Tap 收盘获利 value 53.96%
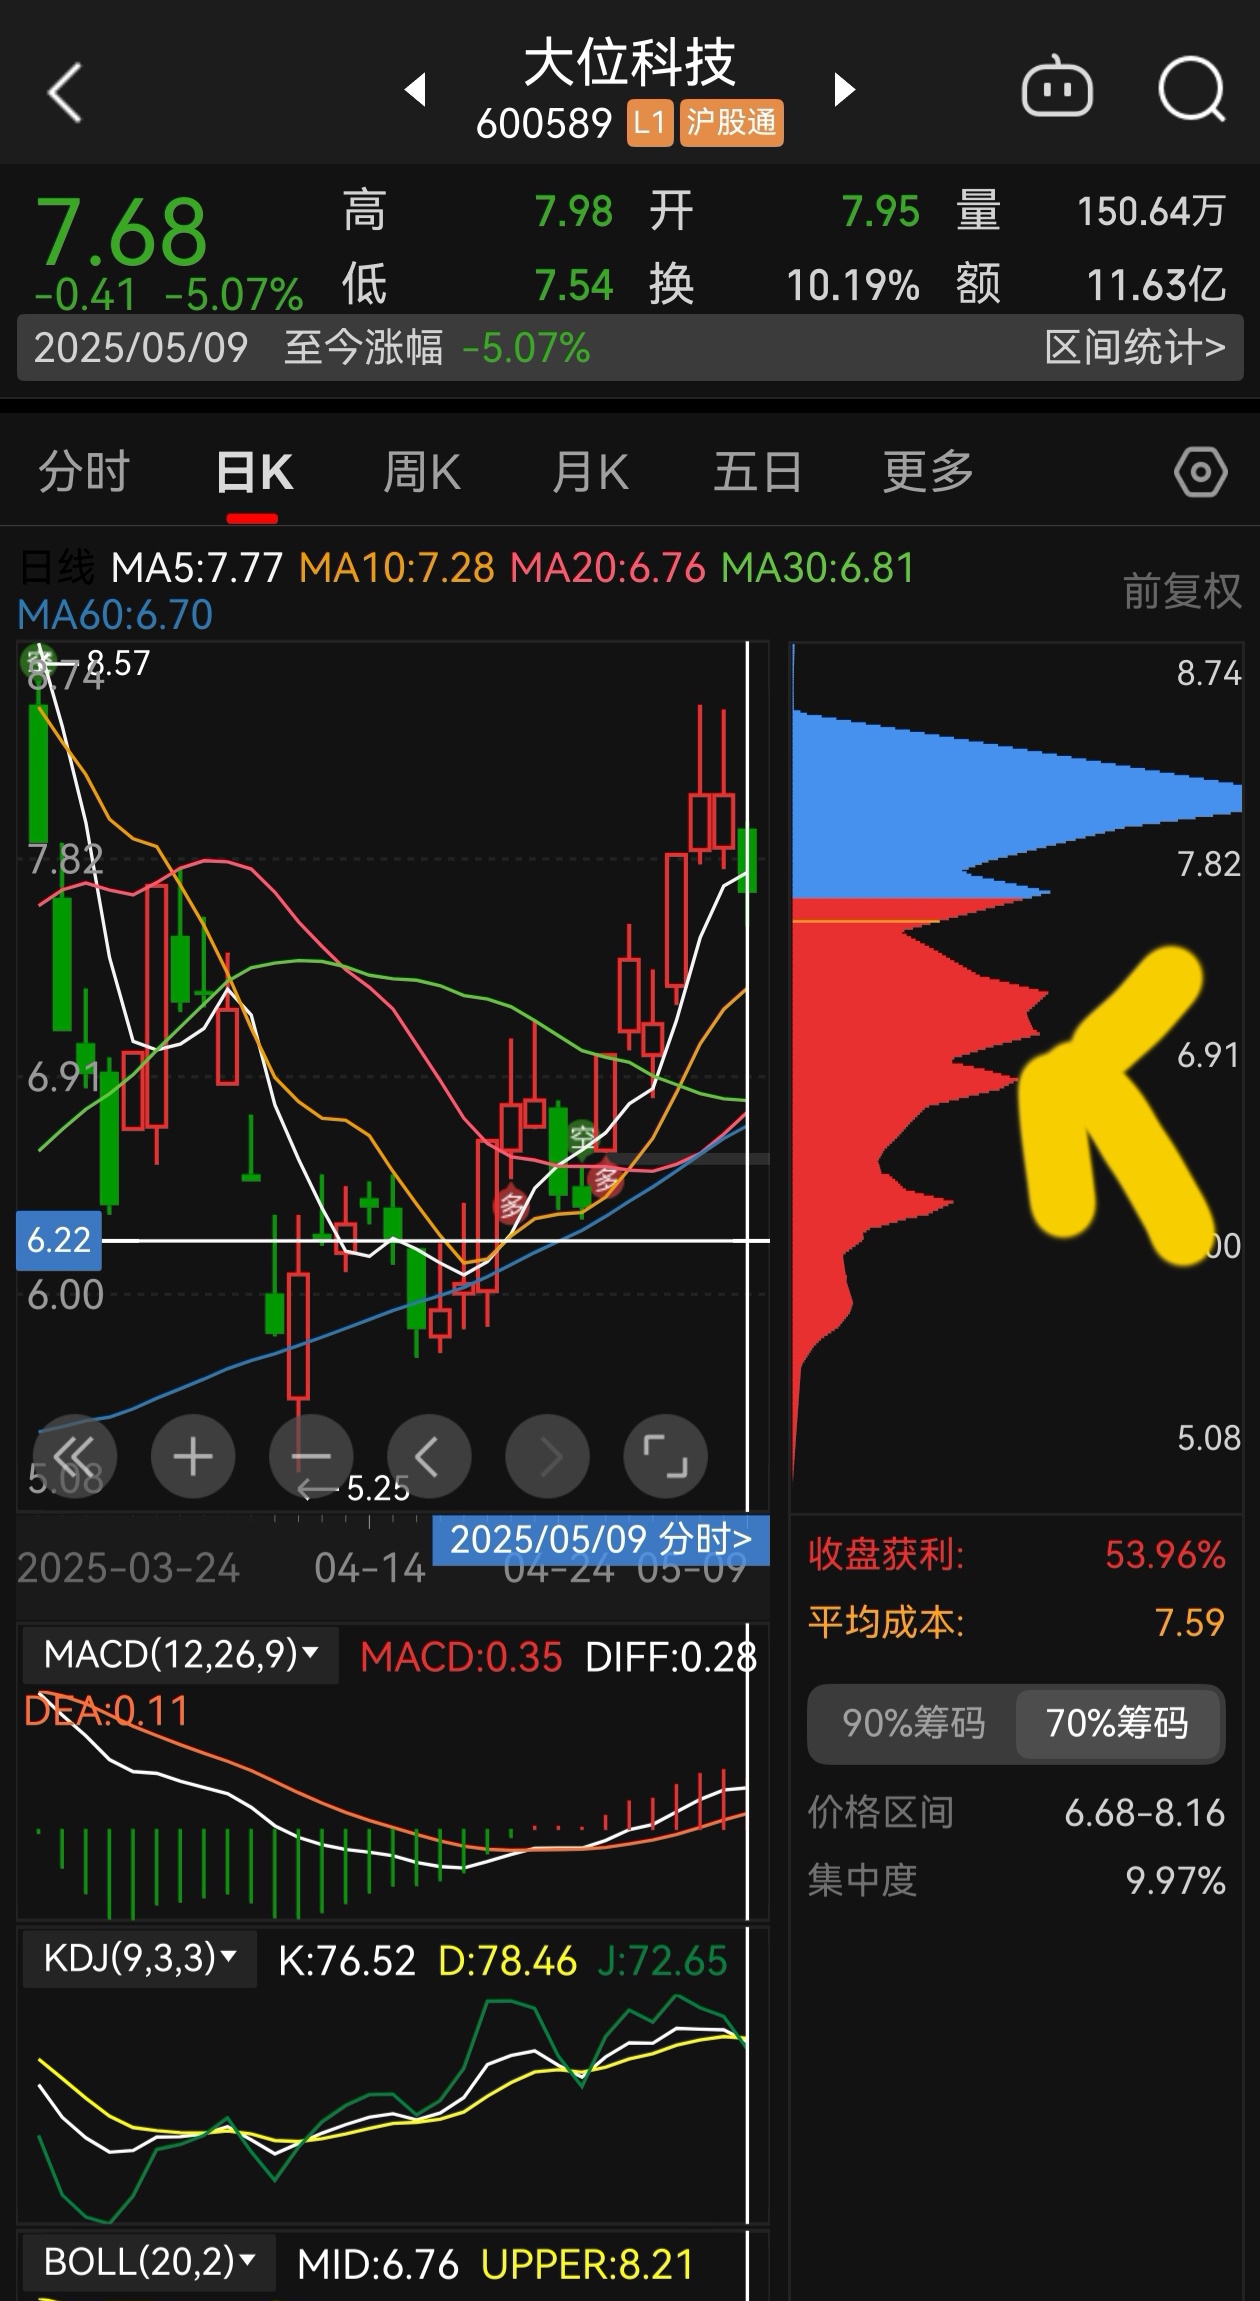 point(1165,1554)
